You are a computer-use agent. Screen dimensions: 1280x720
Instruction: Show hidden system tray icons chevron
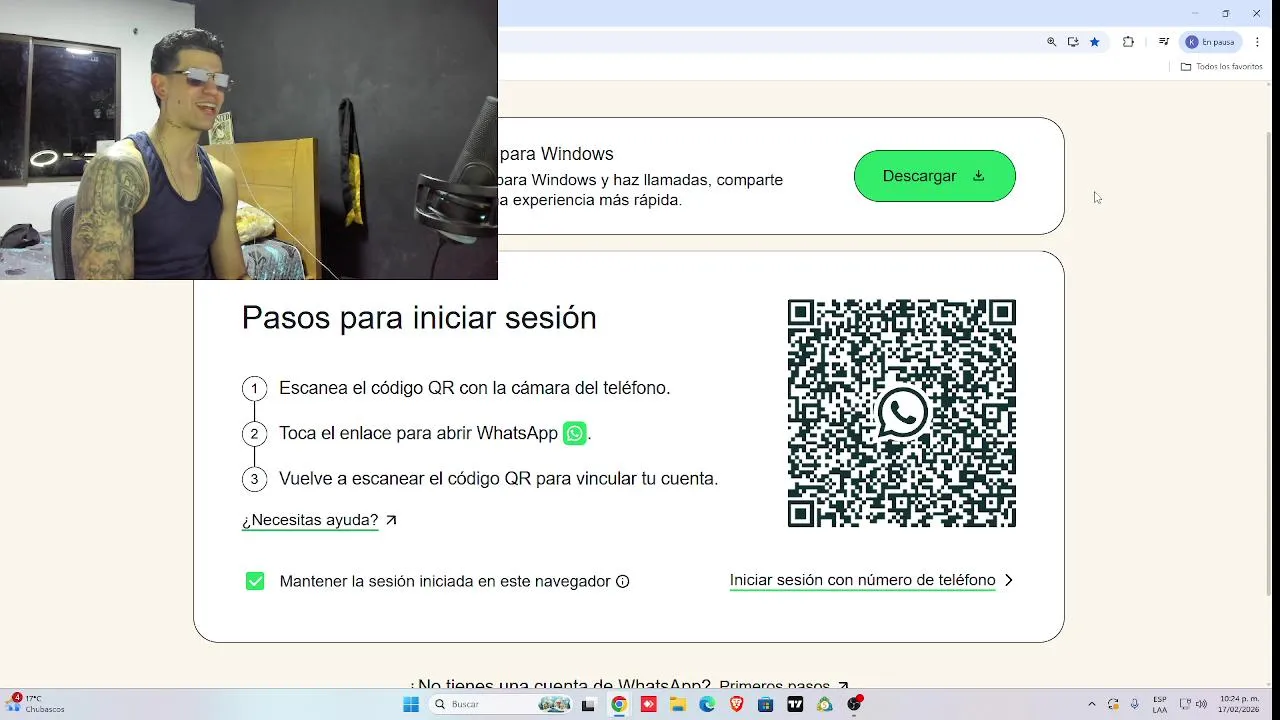[x=1091, y=704]
